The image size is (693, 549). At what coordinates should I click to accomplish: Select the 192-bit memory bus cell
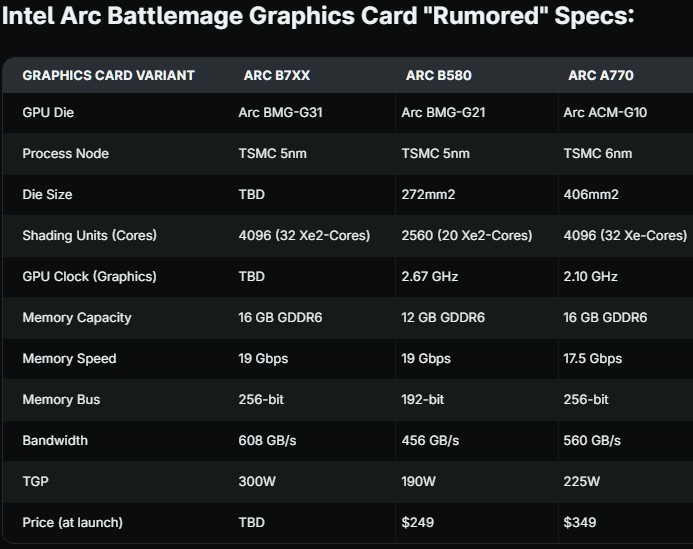click(x=423, y=400)
